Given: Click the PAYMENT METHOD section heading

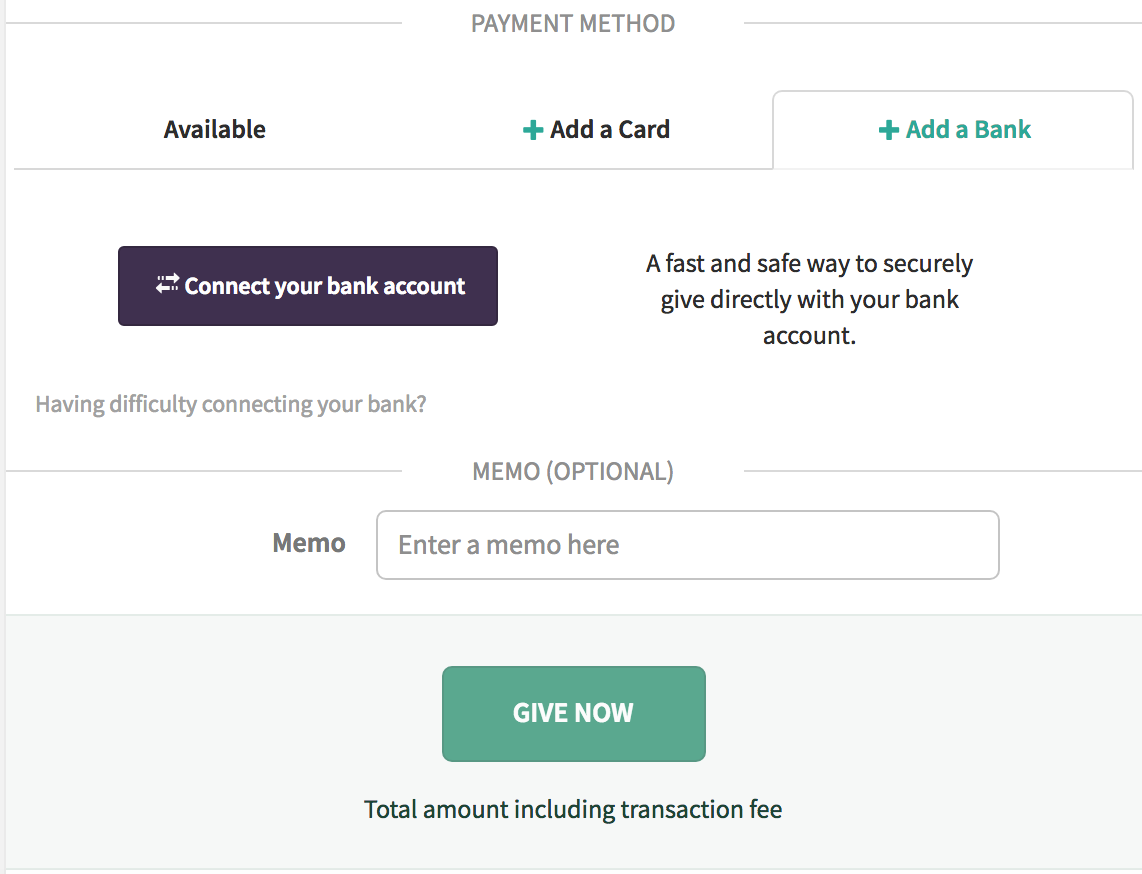Looking at the screenshot, I should pyautogui.click(x=573, y=23).
